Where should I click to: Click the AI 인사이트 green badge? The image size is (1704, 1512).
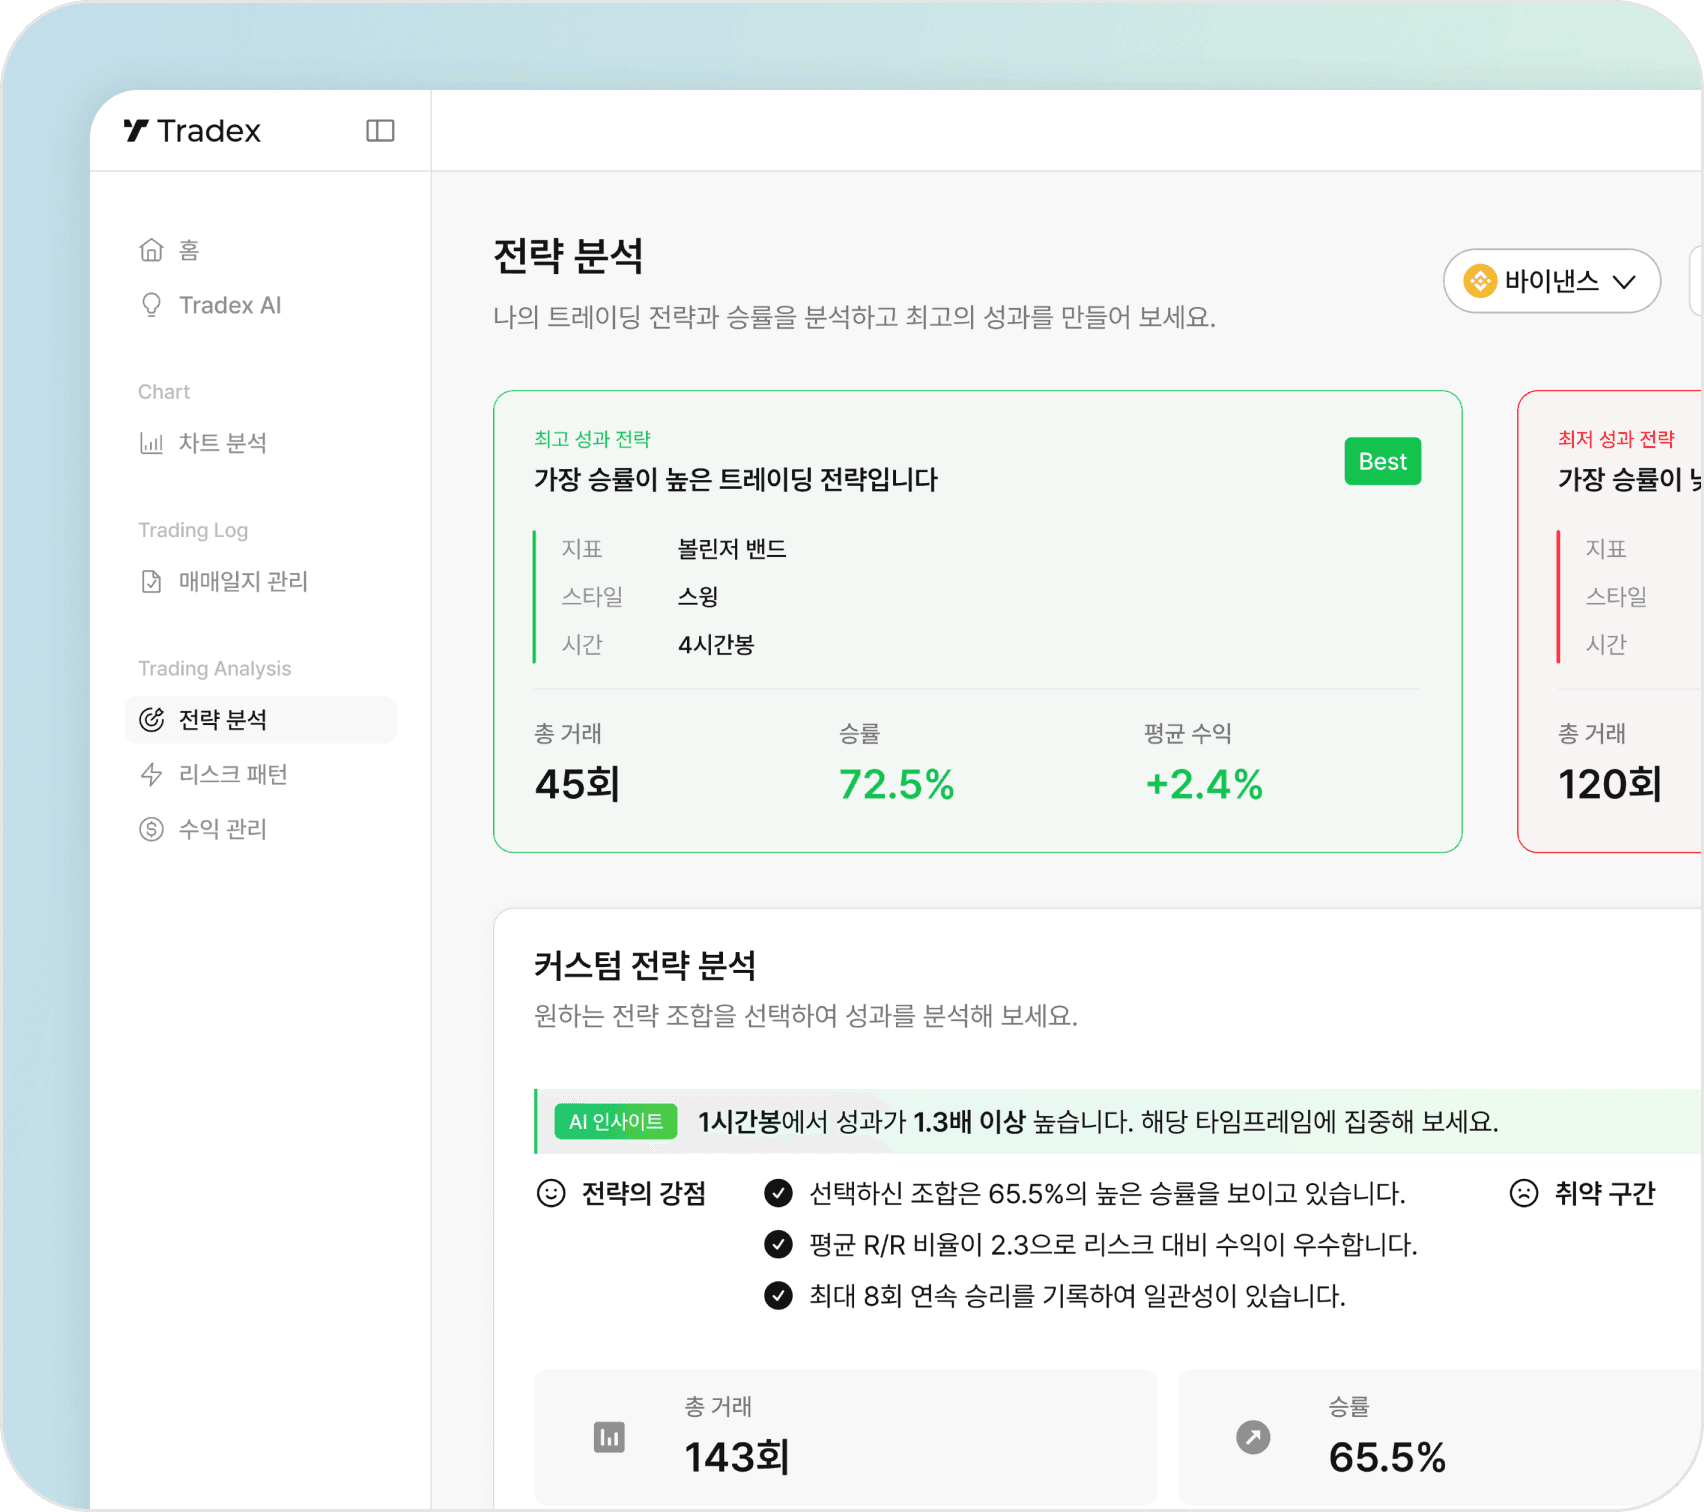pyautogui.click(x=616, y=1122)
